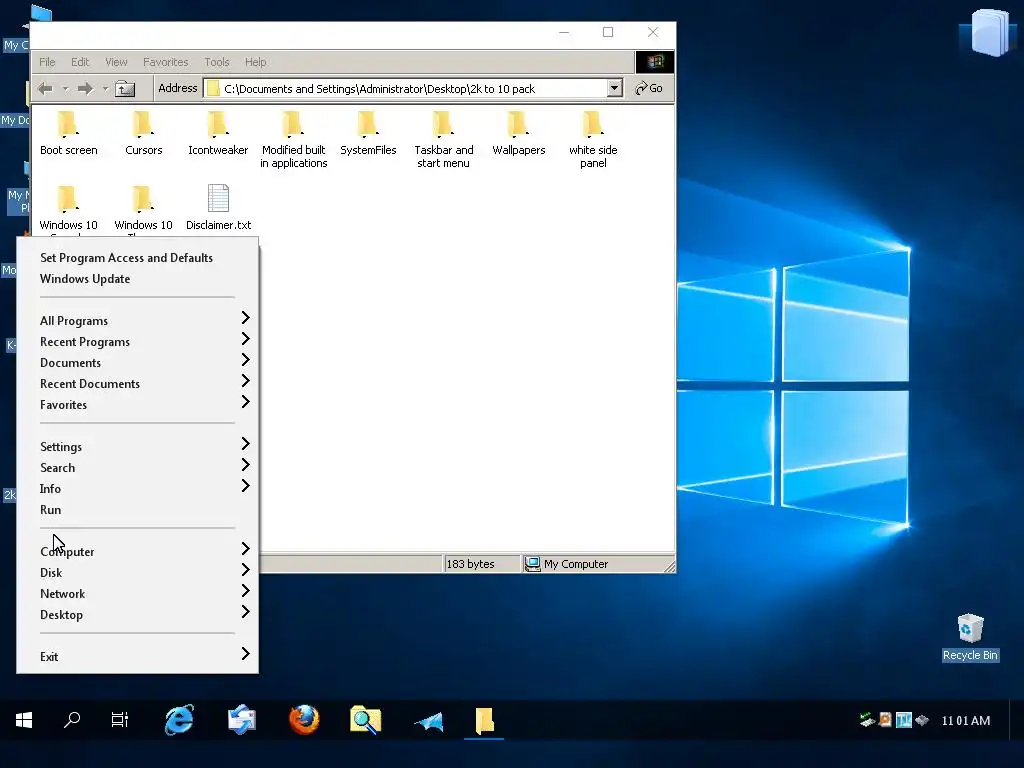This screenshot has height=768, width=1024.
Task: Click the paper plane taskbar icon
Action: click(429, 721)
